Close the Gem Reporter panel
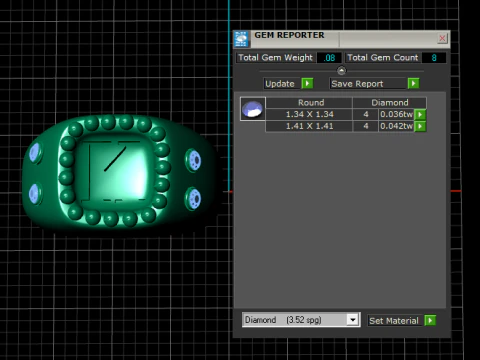This screenshot has width=480, height=360. tap(442, 38)
